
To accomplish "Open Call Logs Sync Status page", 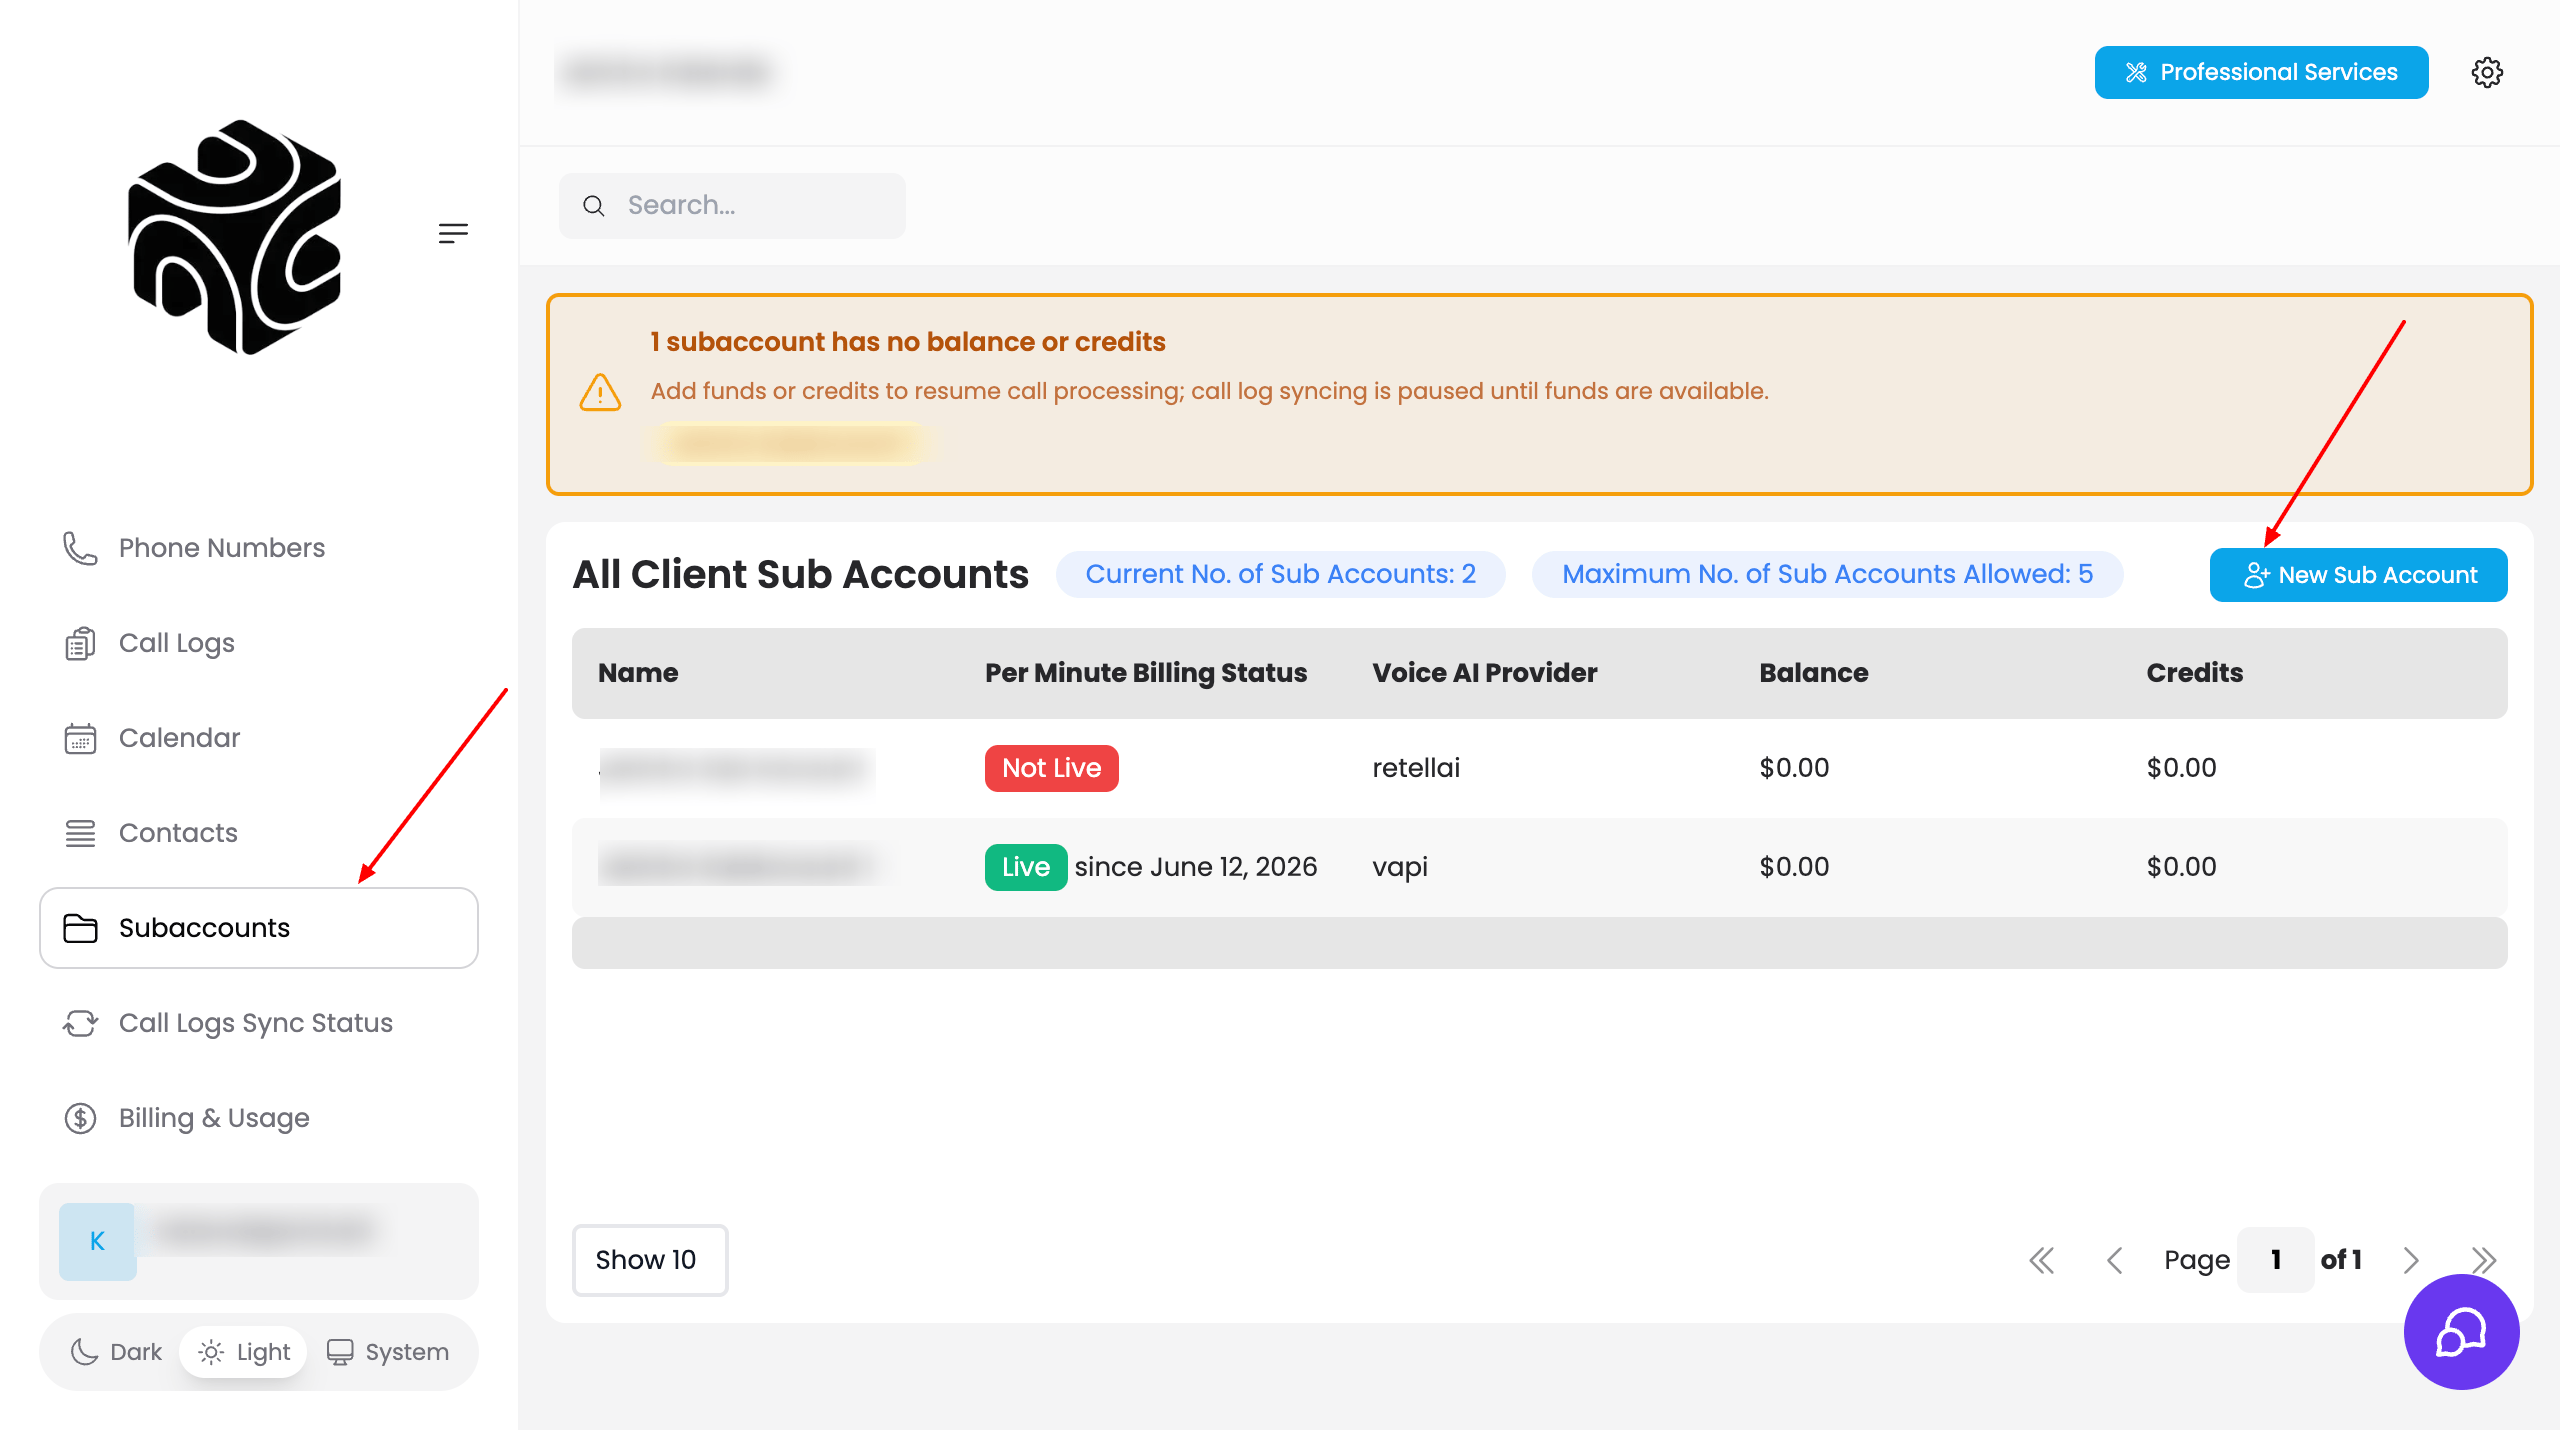I will [x=259, y=1023].
